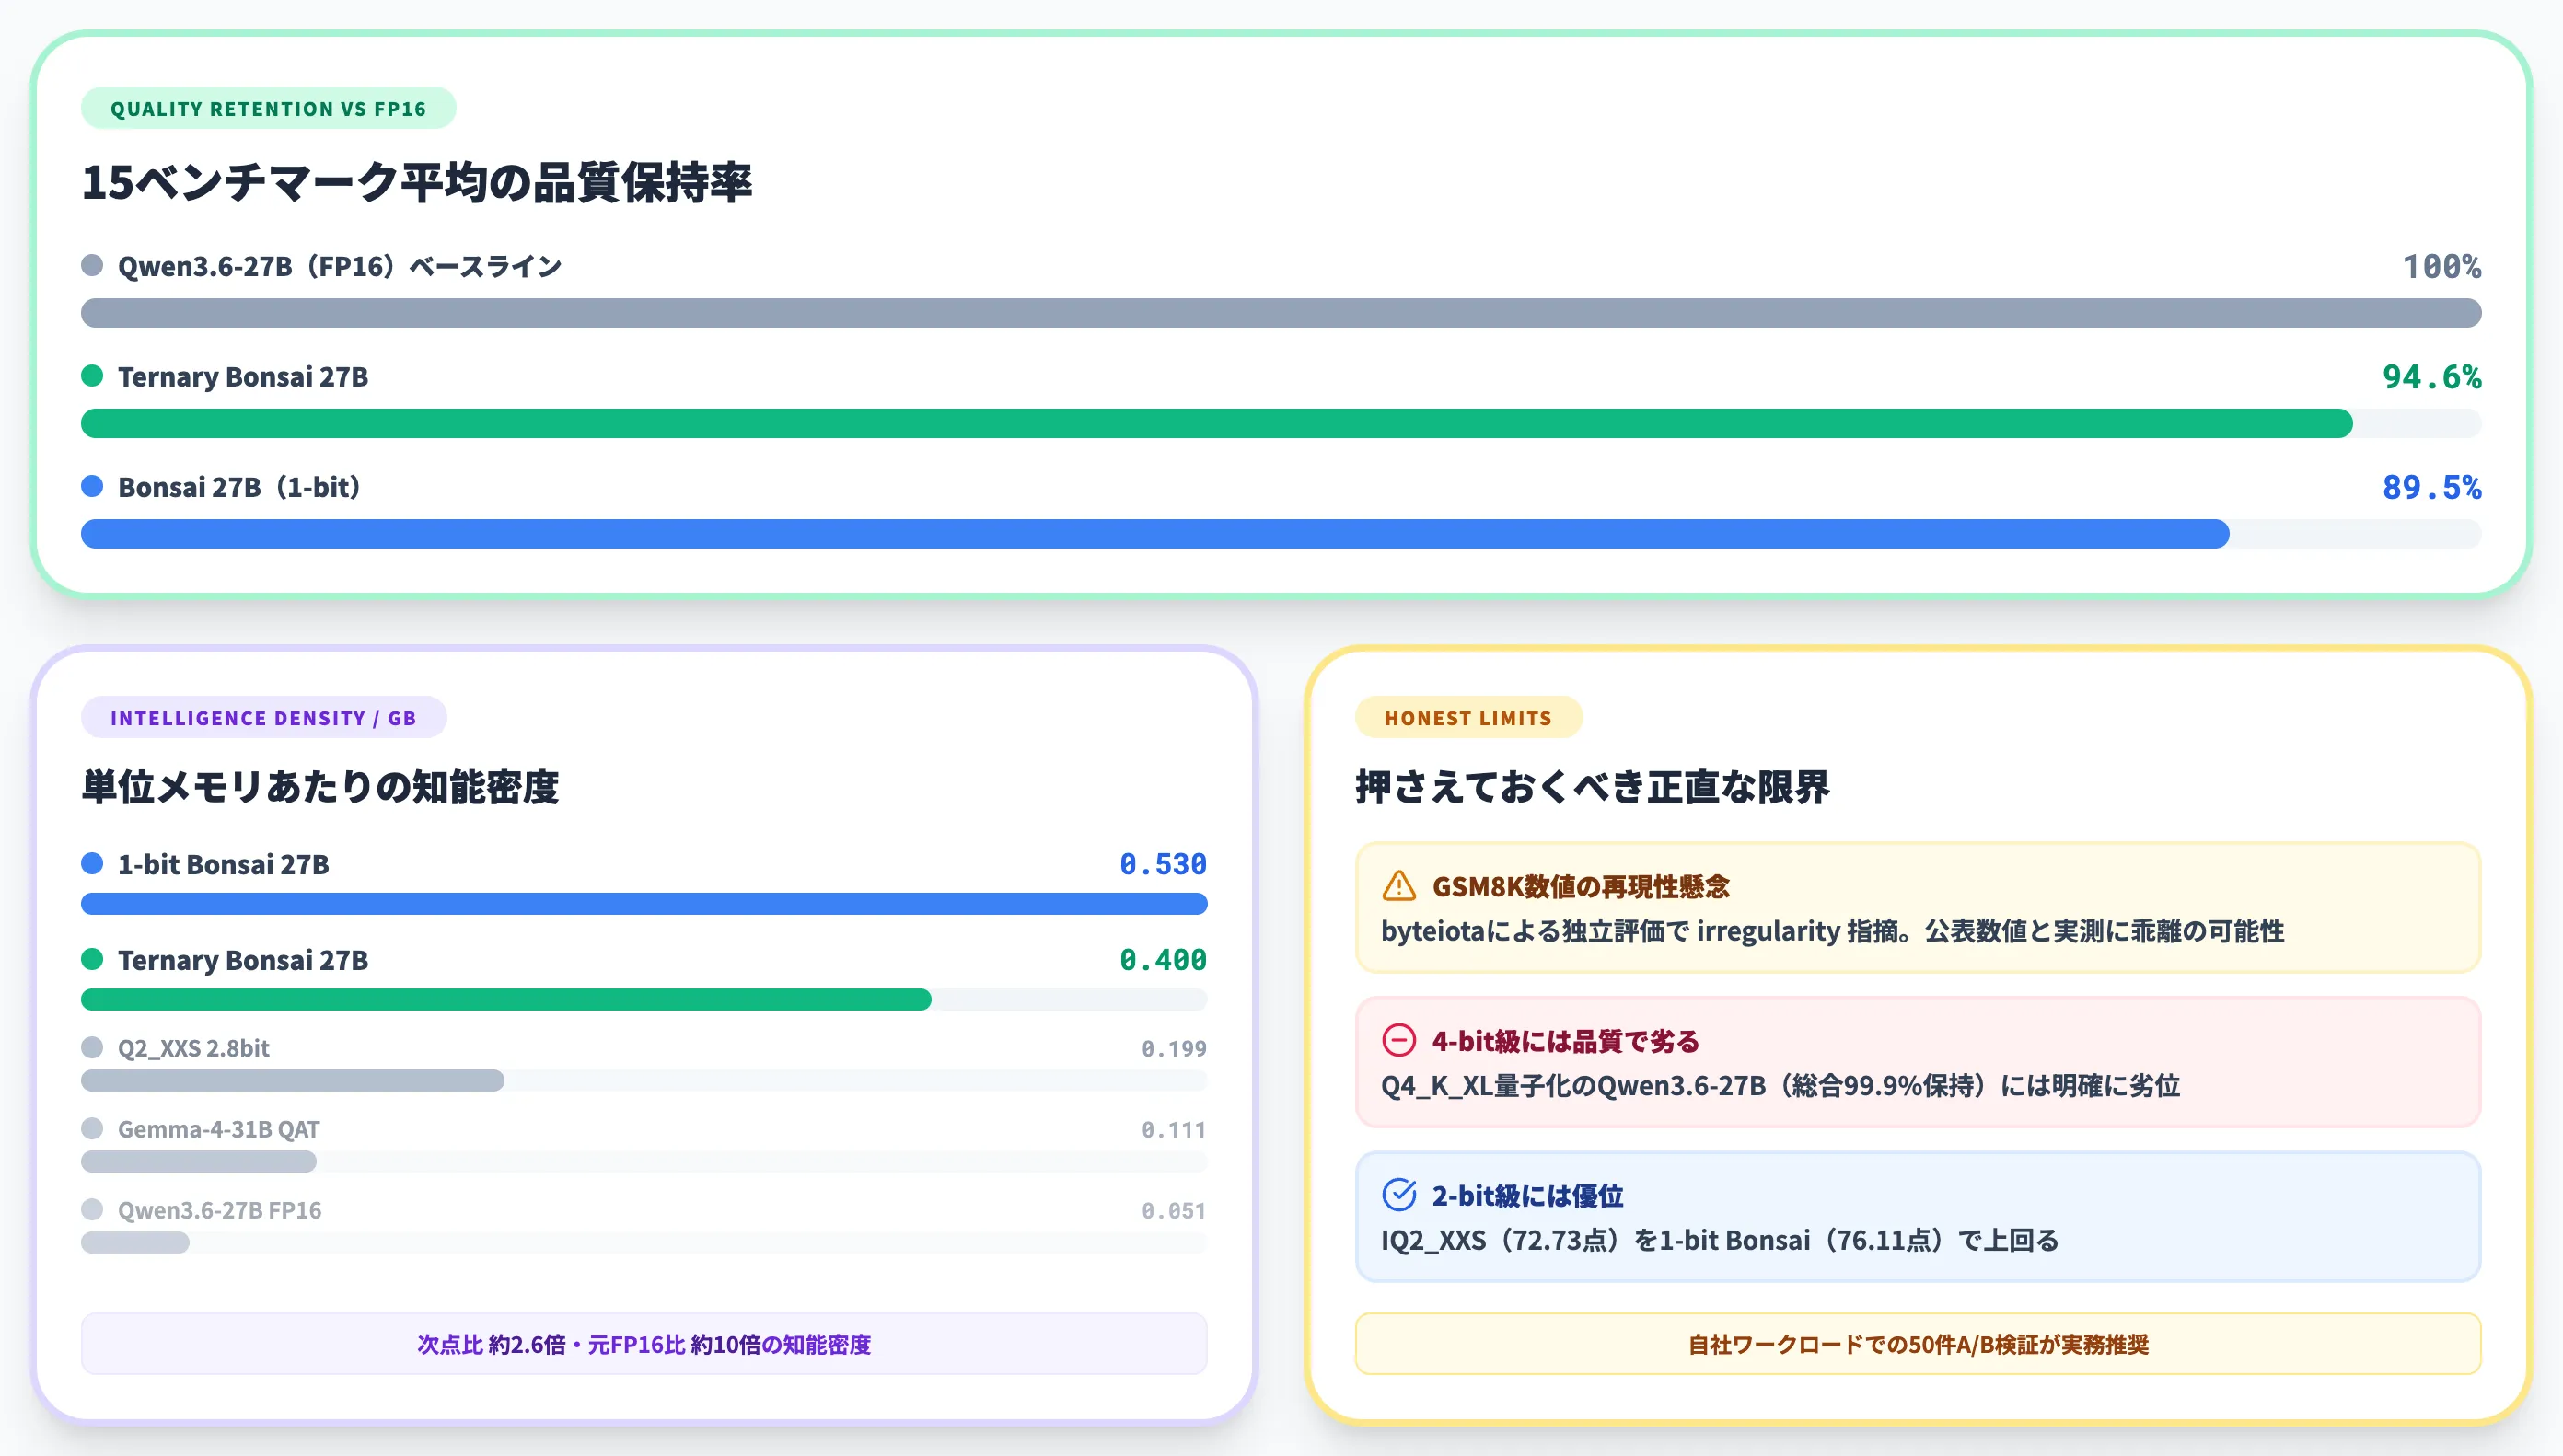This screenshot has height=1456, width=2563.
Task: Click the green 94.6% quality retention bar
Action: pyautogui.click(x=1217, y=423)
